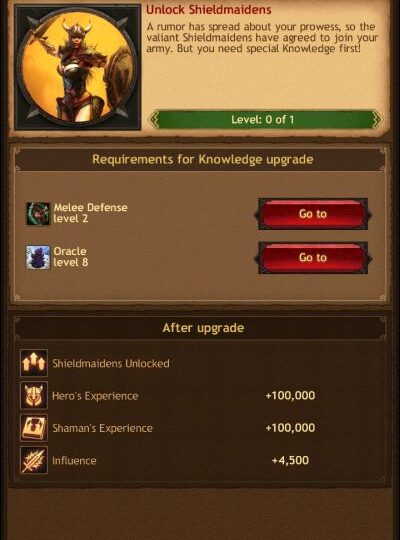The image size is (400, 540).
Task: Click the Hero's Experience +100,000 value
Action: [x=290, y=395]
